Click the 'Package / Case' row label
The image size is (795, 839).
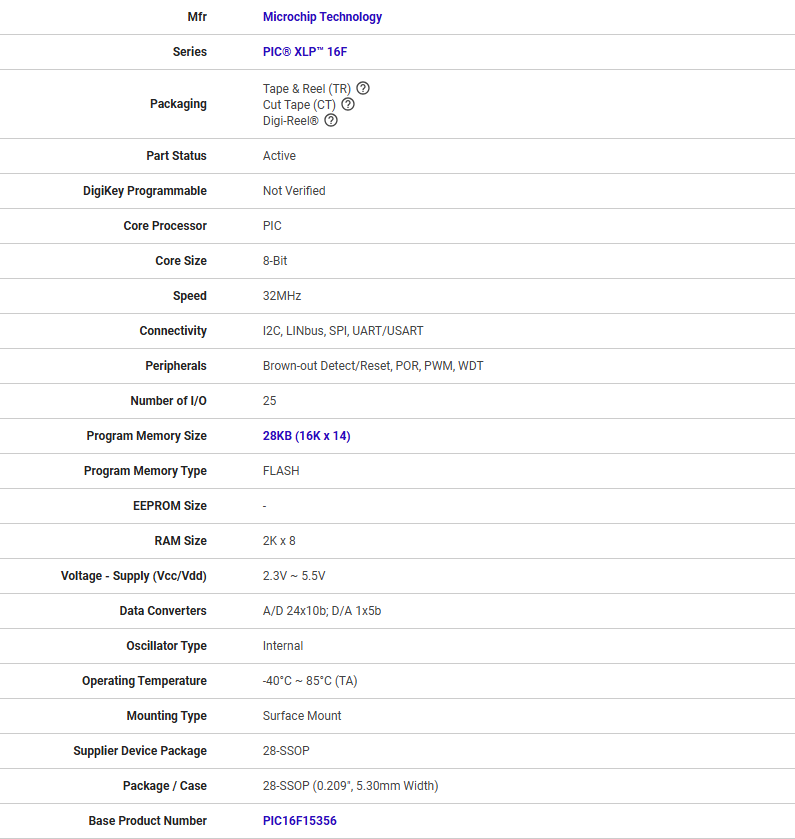164,785
